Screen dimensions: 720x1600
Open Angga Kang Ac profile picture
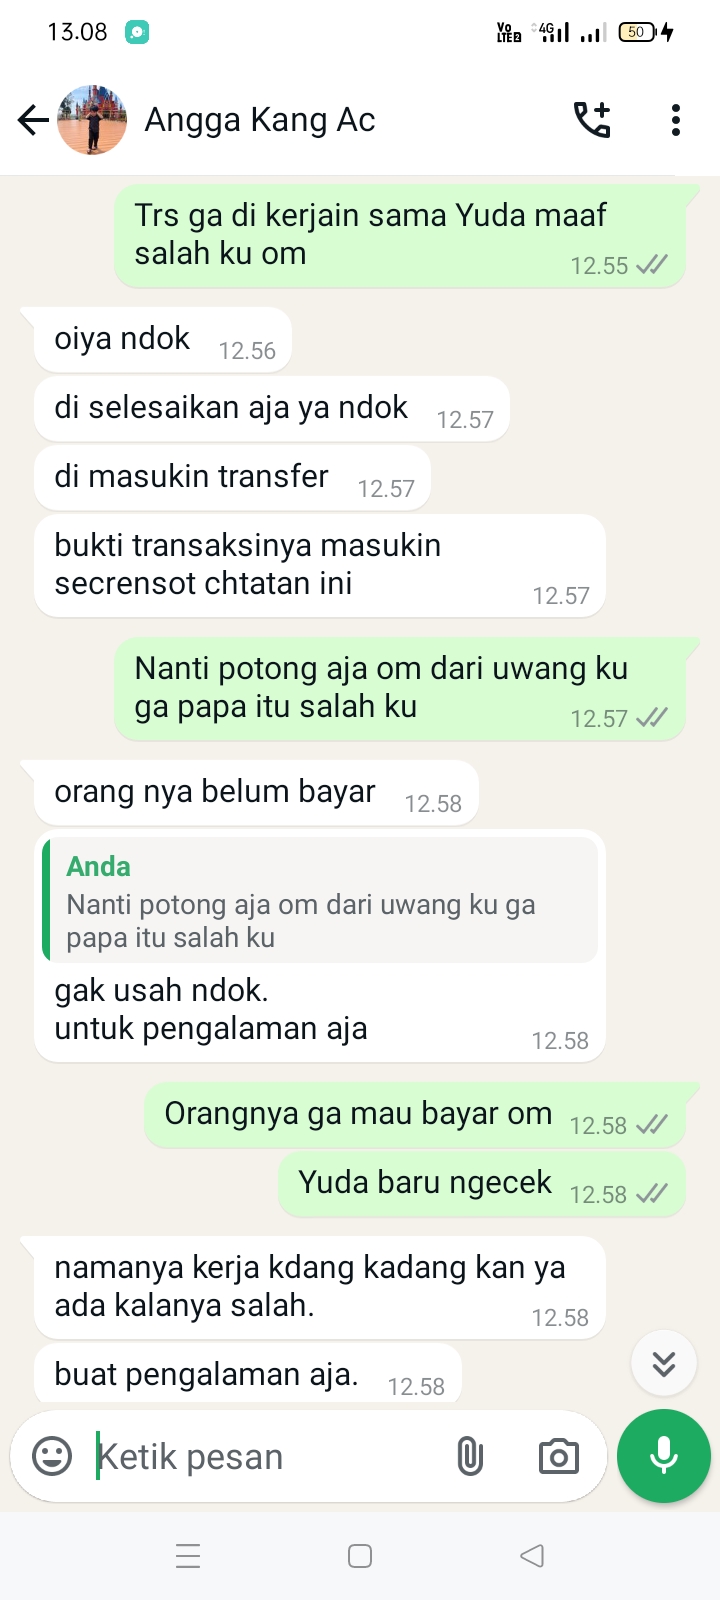(92, 120)
